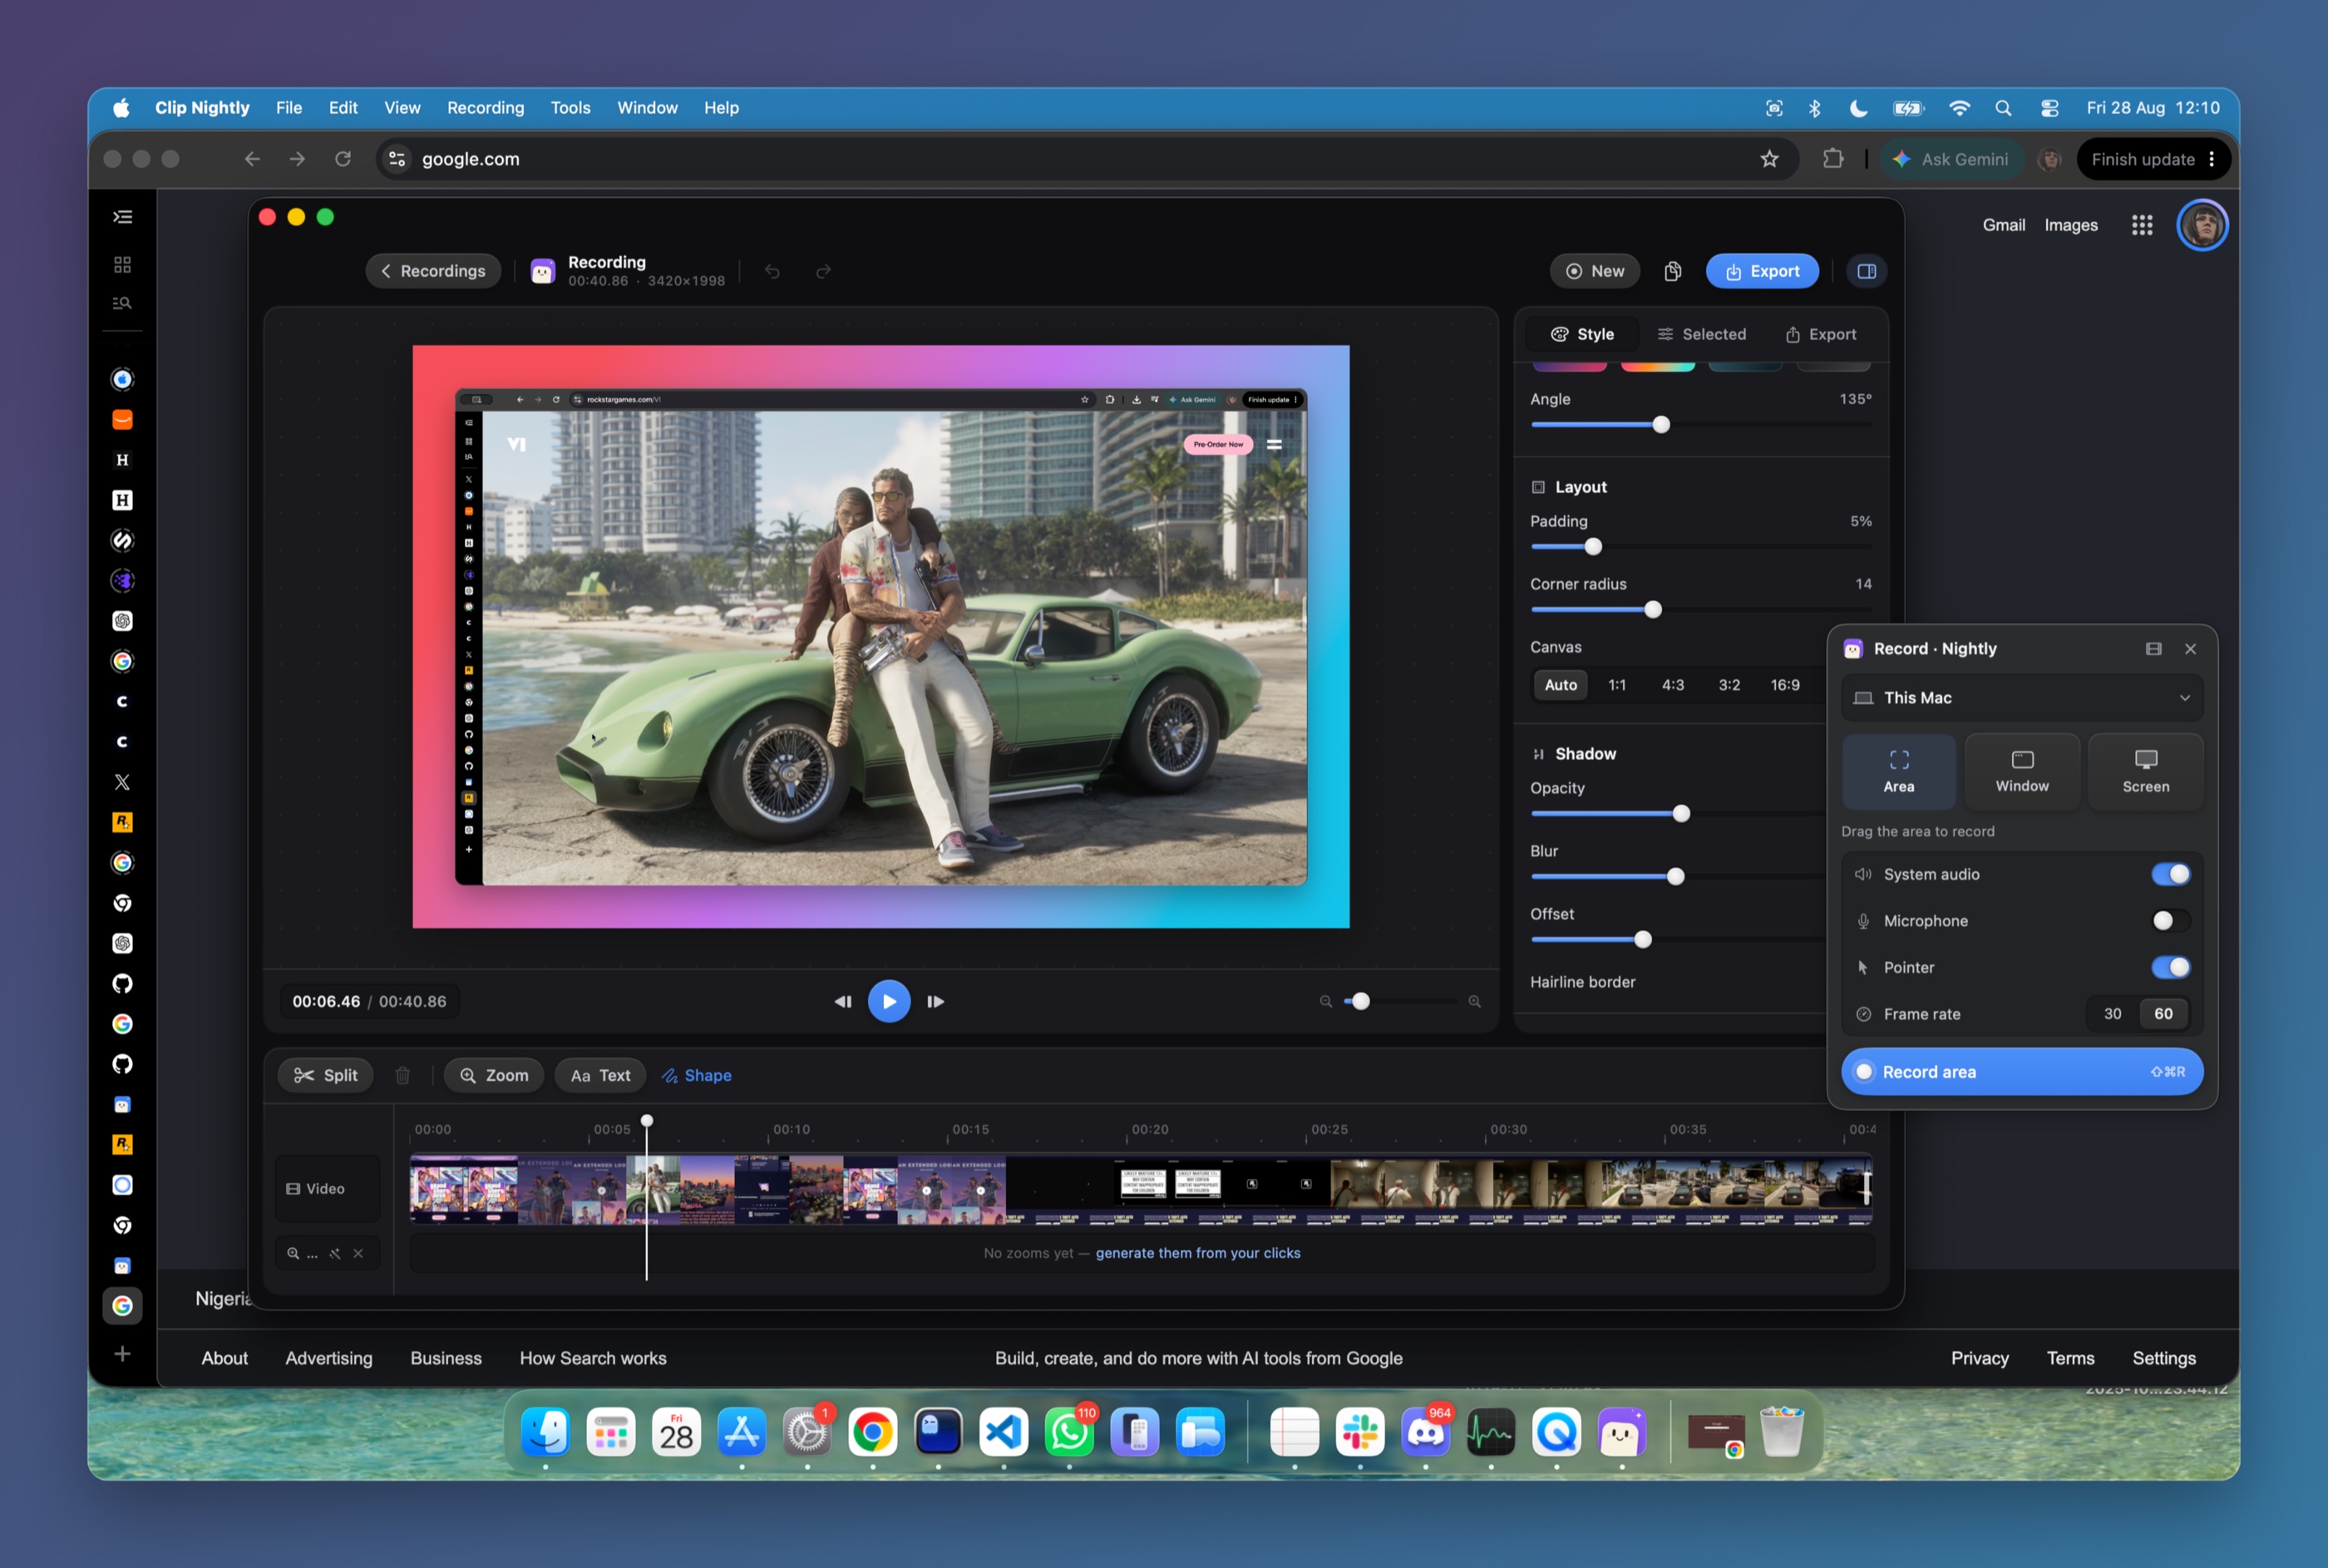This screenshot has width=2328, height=1568.
Task: Add a new tab with plus icon
Action: 122,1354
